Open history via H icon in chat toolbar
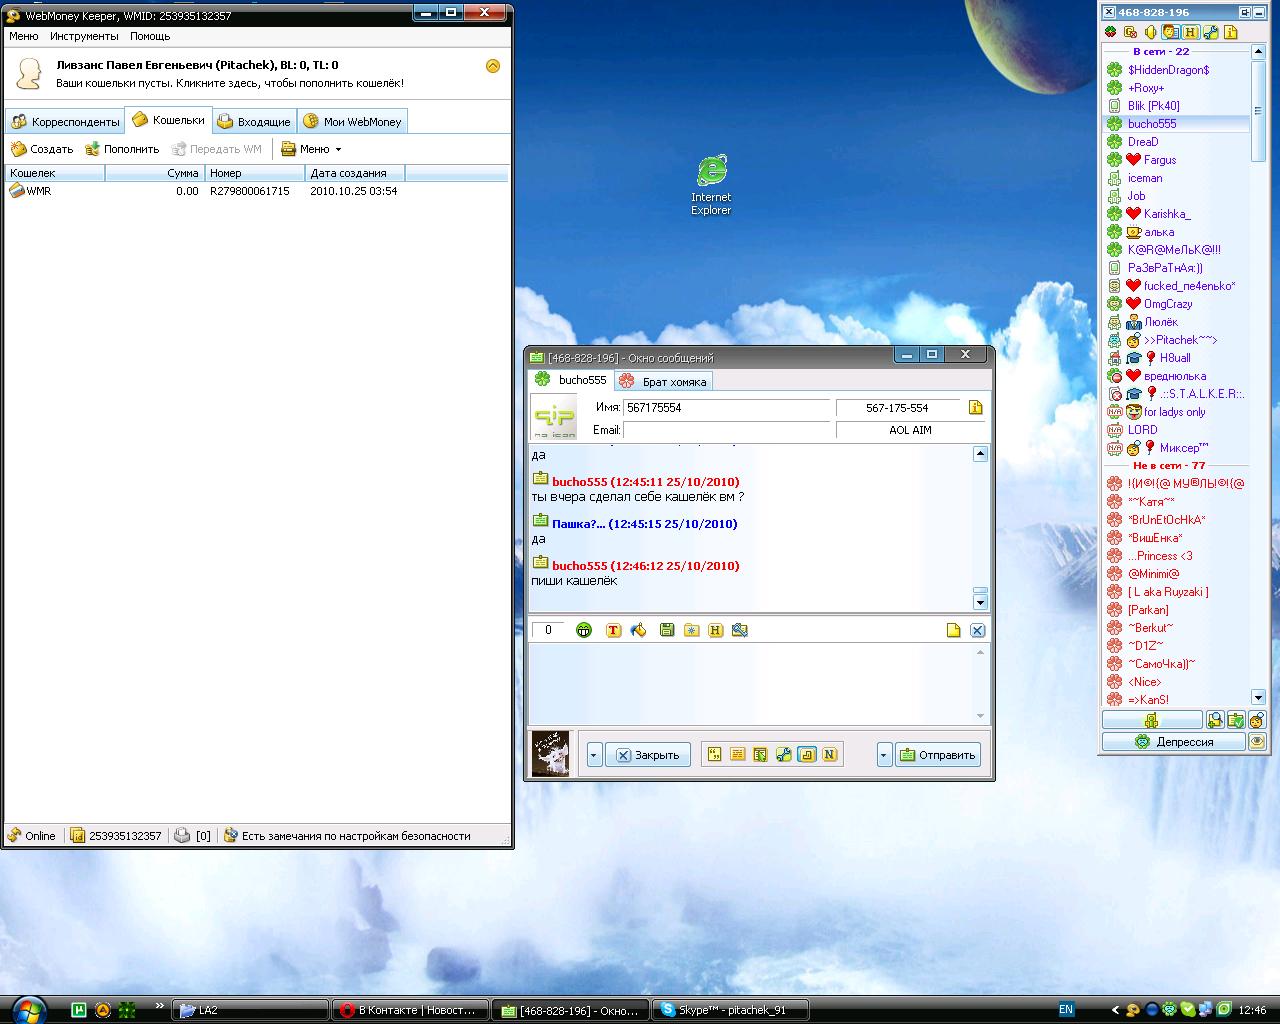The image size is (1280, 1024). pyautogui.click(x=715, y=630)
